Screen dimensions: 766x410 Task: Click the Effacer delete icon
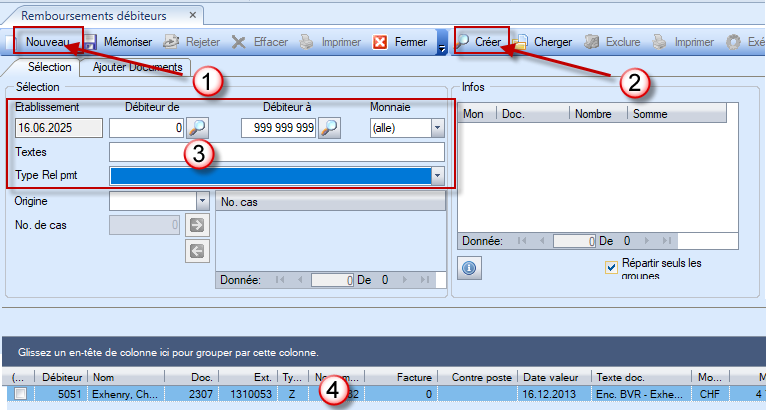point(238,42)
